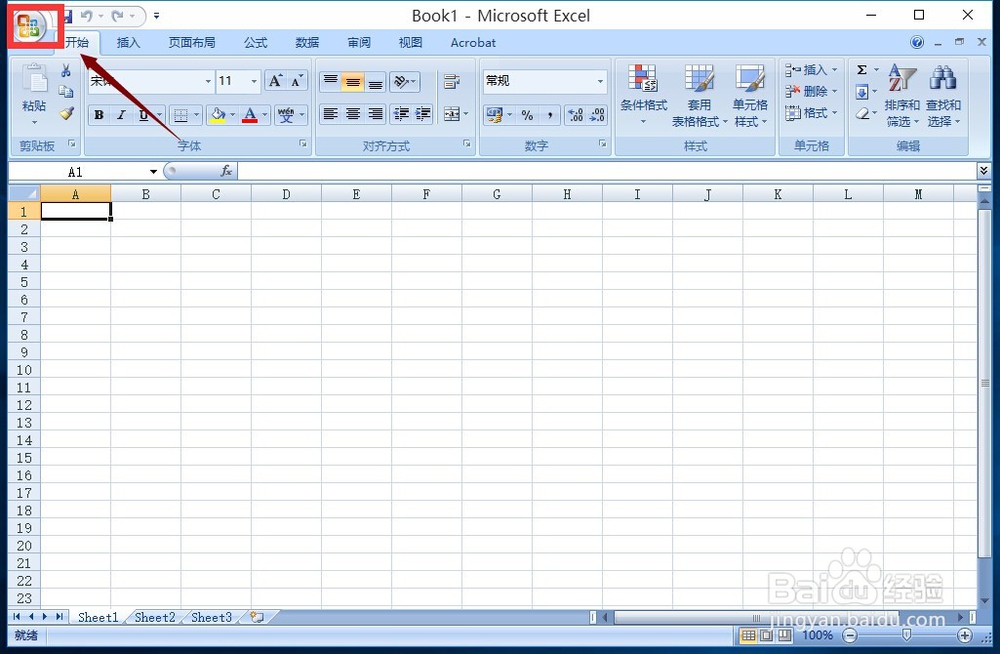This screenshot has height=654, width=1000.
Task: Apply red font color A
Action: 250,115
